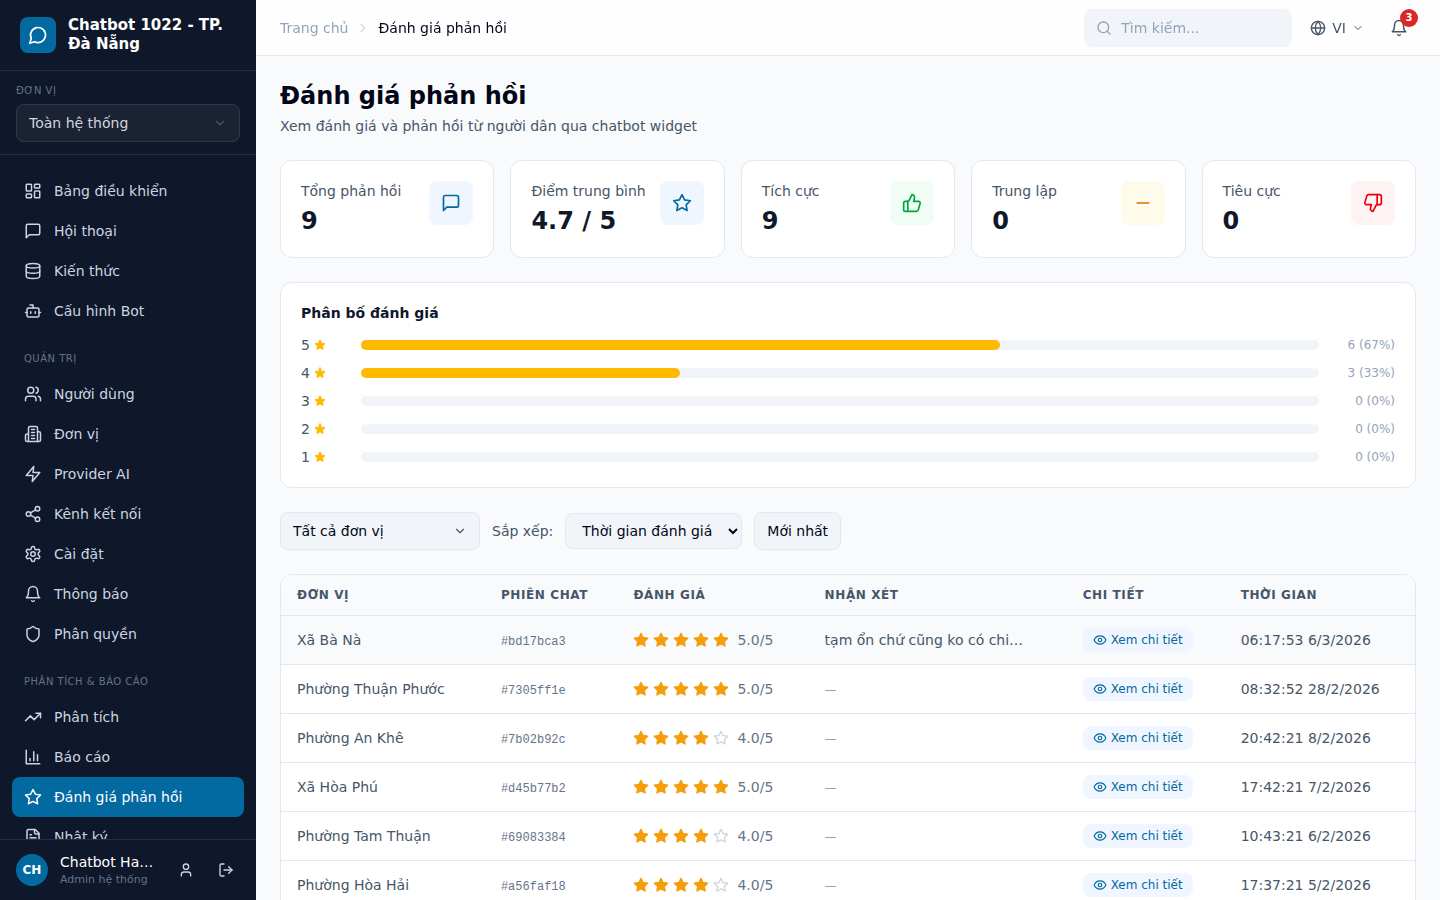Select Provider AI in sidebar
1440x900 pixels.
click(92, 474)
